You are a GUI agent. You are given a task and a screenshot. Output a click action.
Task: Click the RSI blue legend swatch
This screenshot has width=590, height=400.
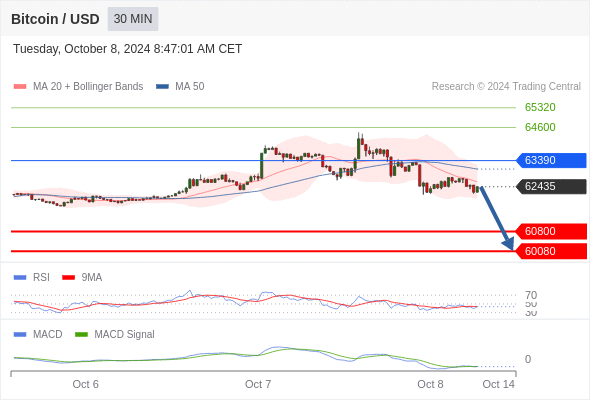pyautogui.click(x=20, y=278)
